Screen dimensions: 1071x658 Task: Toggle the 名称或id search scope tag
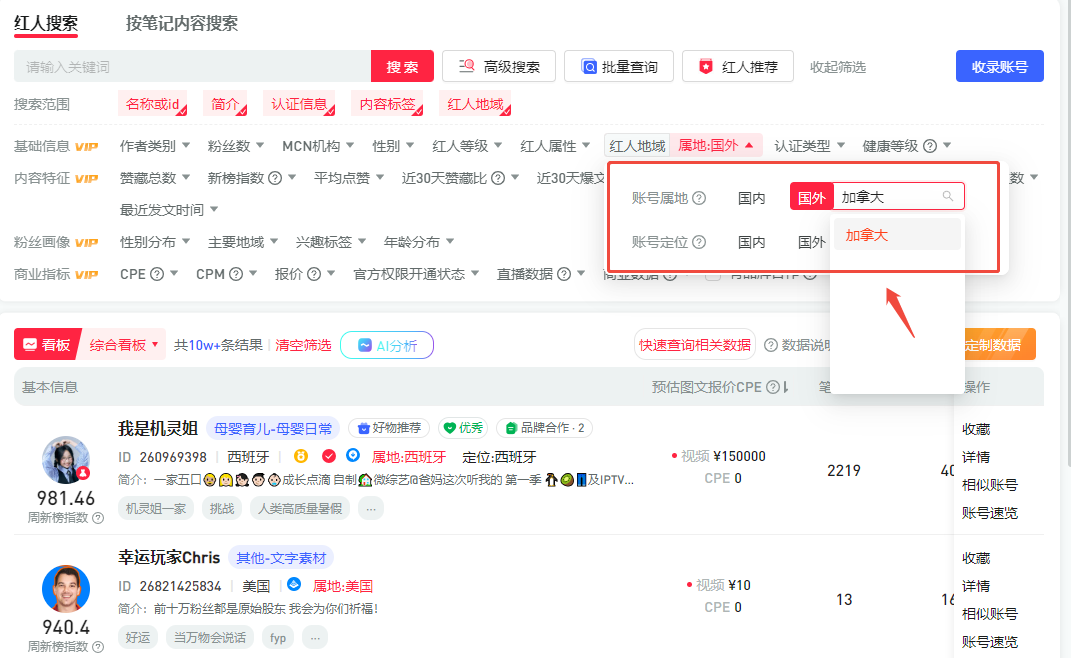click(x=154, y=104)
